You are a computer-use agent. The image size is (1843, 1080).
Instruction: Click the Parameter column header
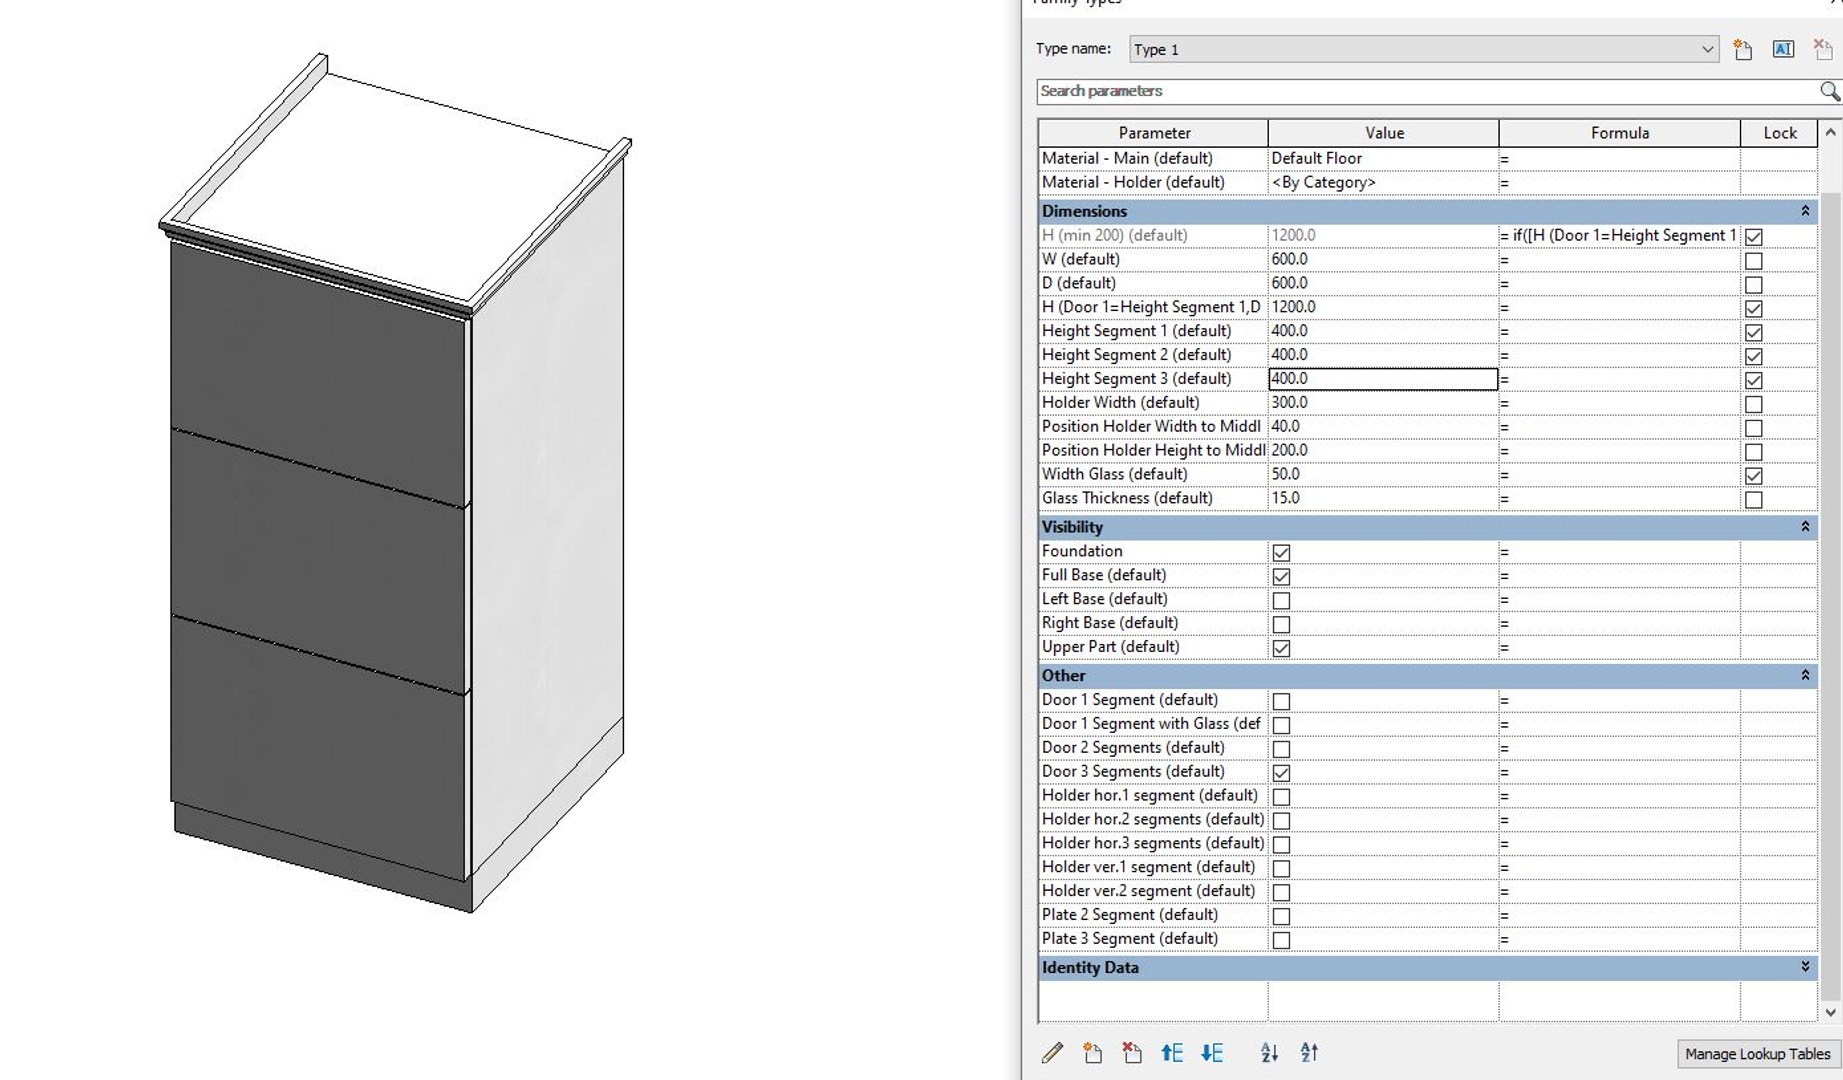tap(1153, 133)
